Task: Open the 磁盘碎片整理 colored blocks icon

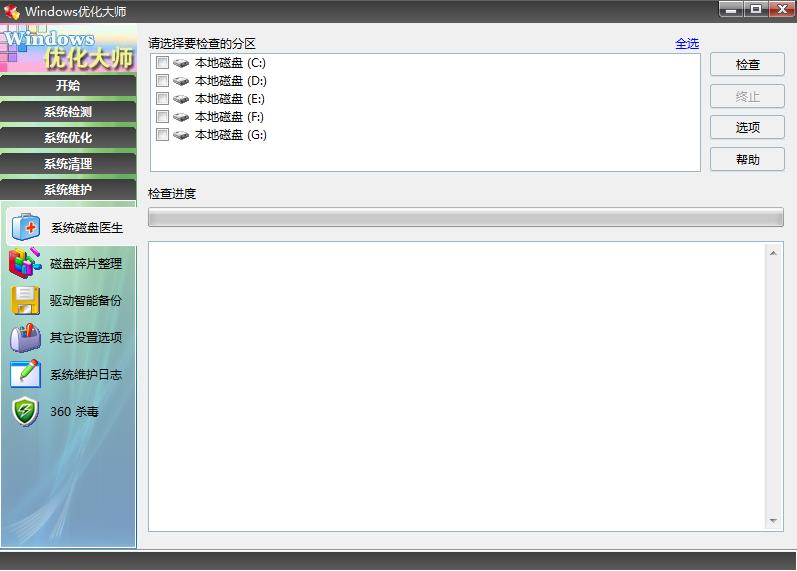Action: click(x=24, y=263)
